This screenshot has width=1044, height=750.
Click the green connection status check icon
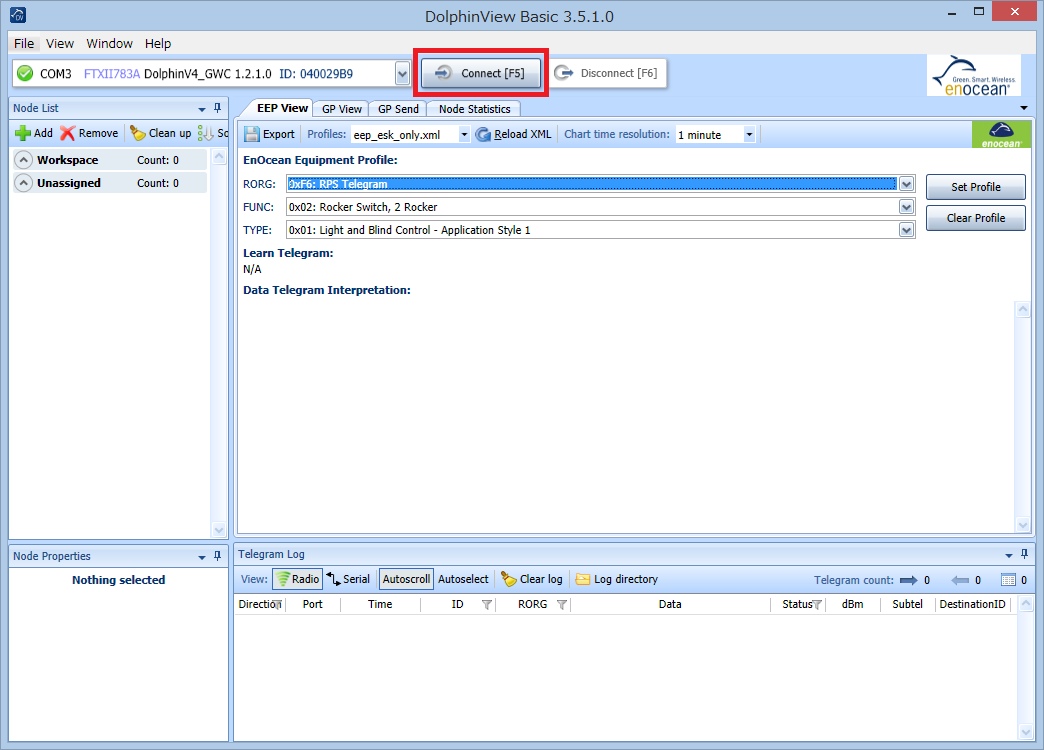pyautogui.click(x=25, y=73)
